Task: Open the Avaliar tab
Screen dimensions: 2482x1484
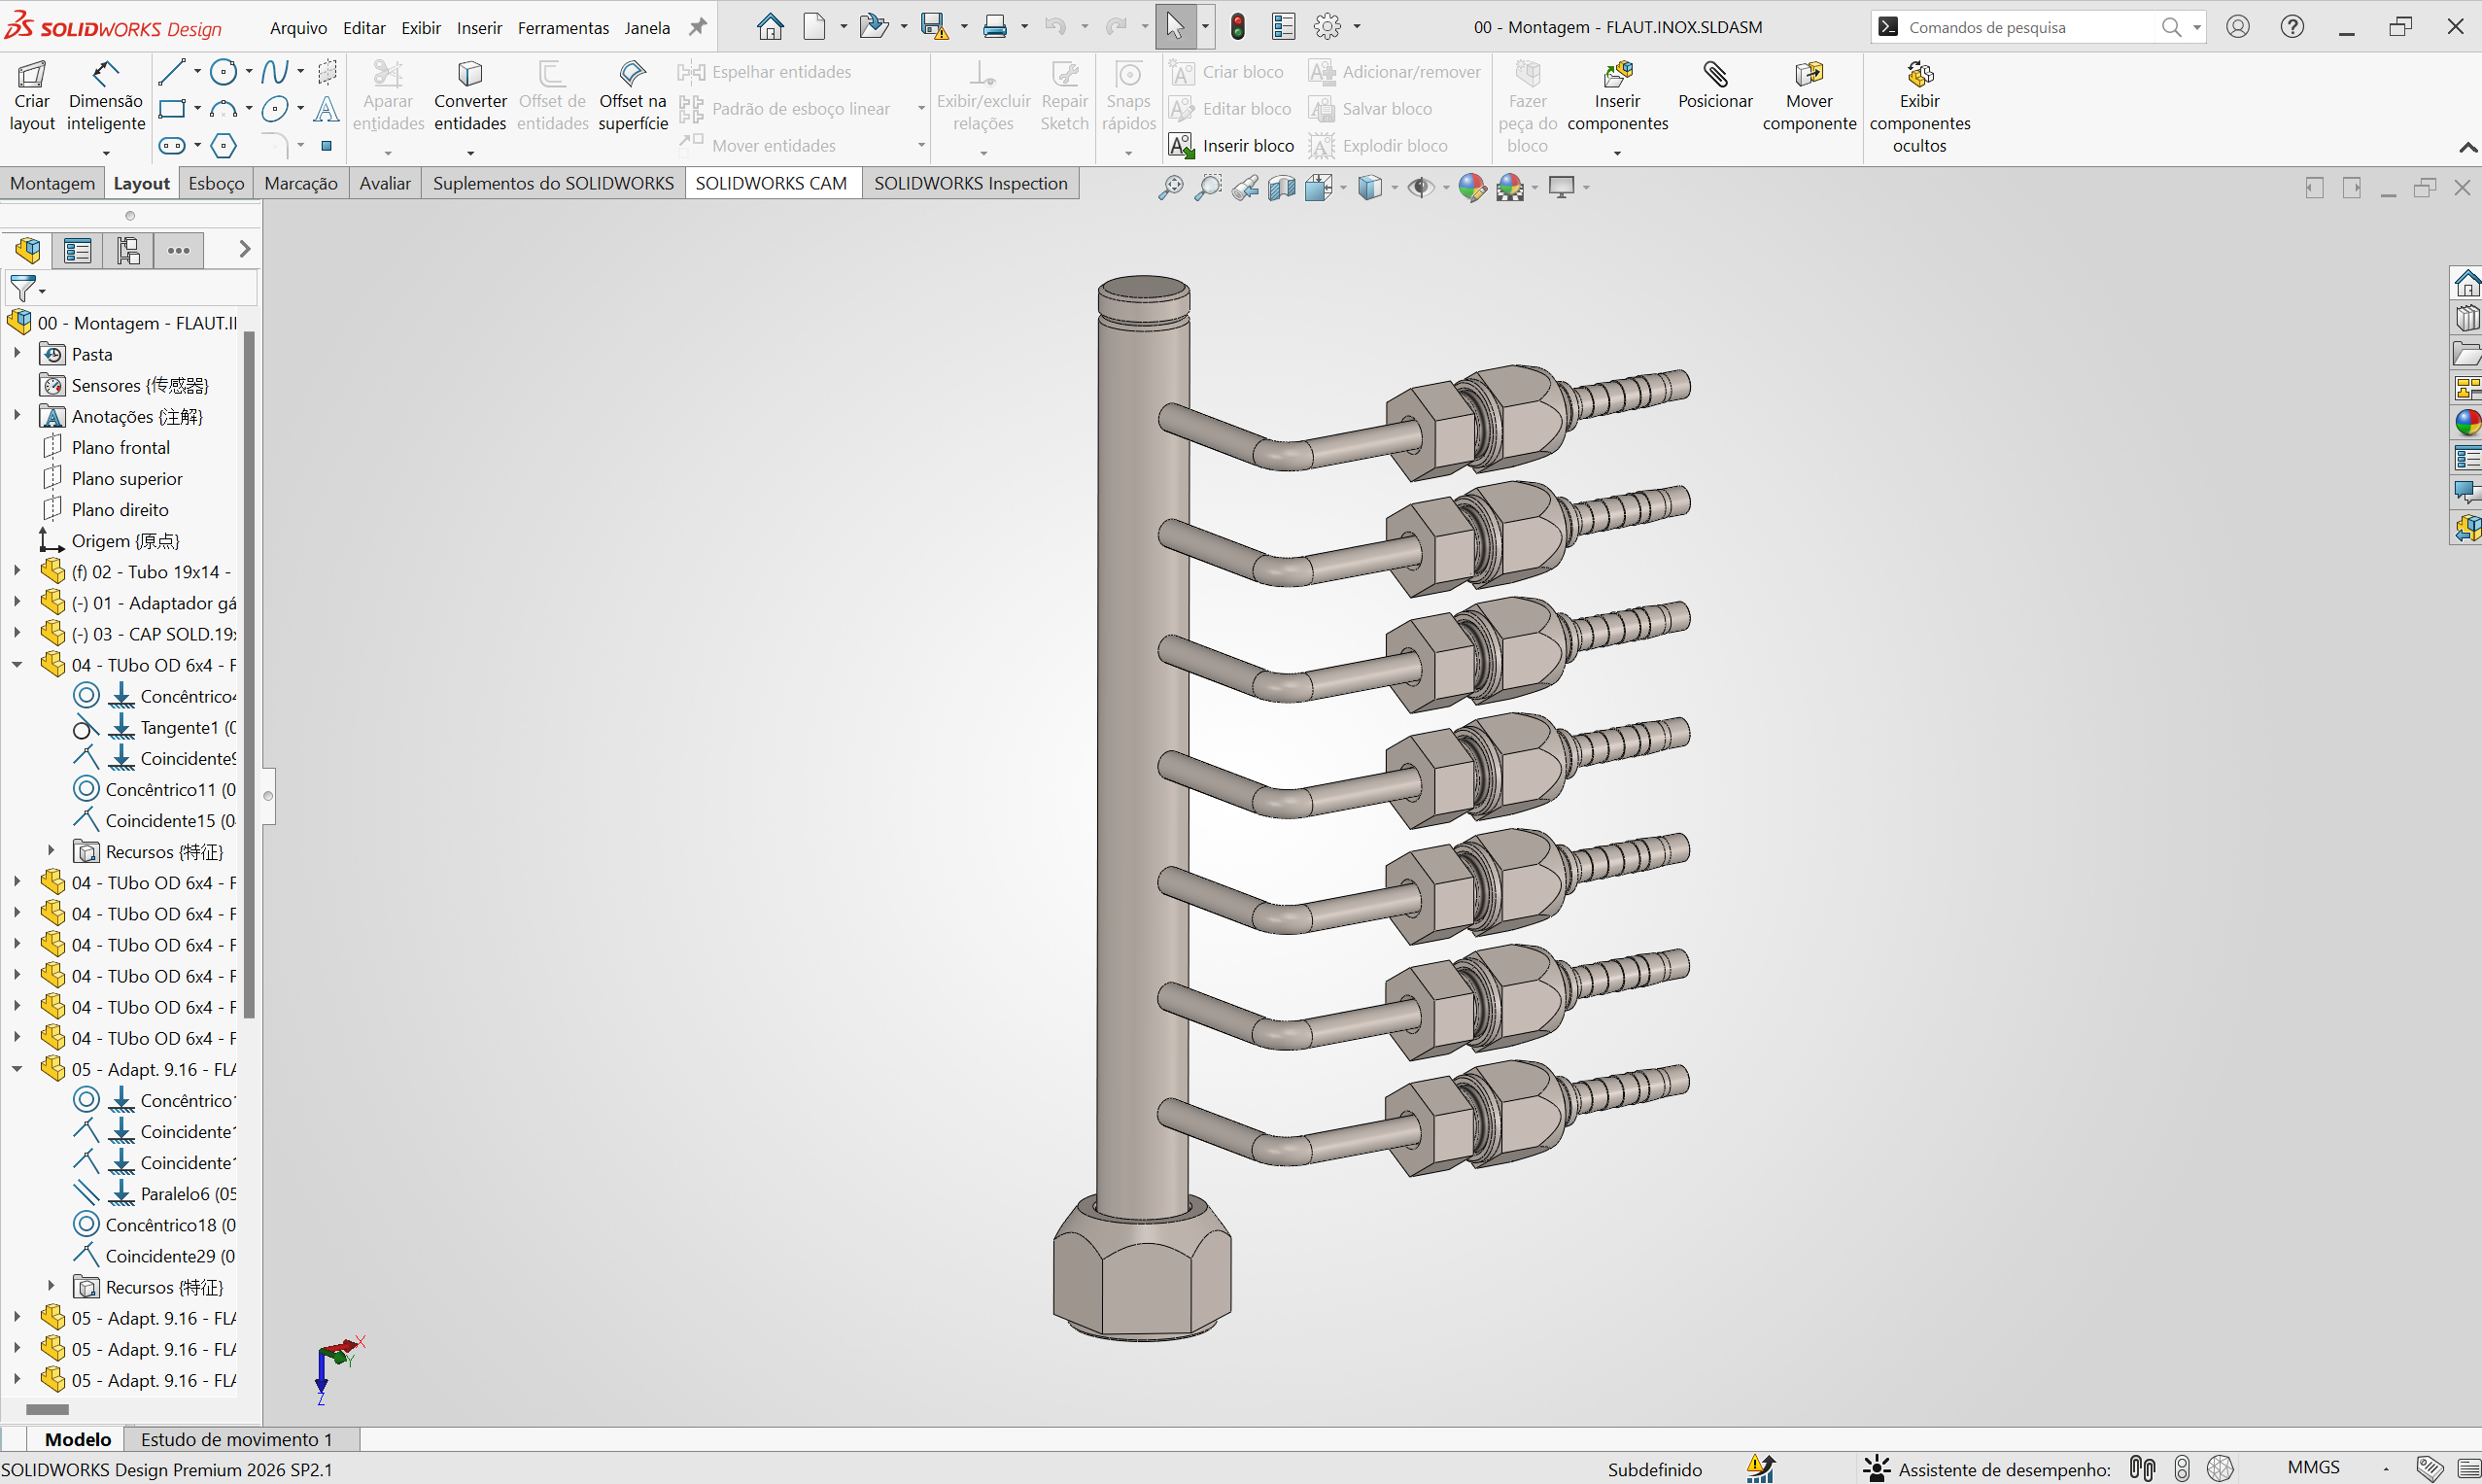Action: pyautogui.click(x=385, y=183)
